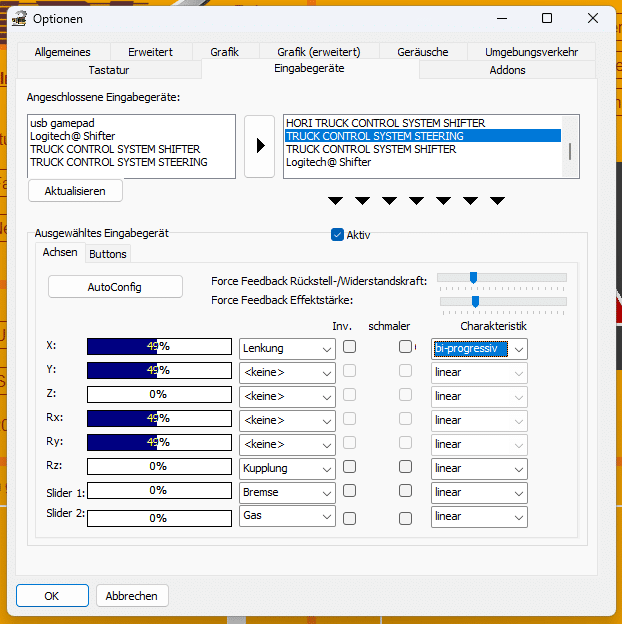
Task: Click the first black triangle indicator
Action: (335, 201)
